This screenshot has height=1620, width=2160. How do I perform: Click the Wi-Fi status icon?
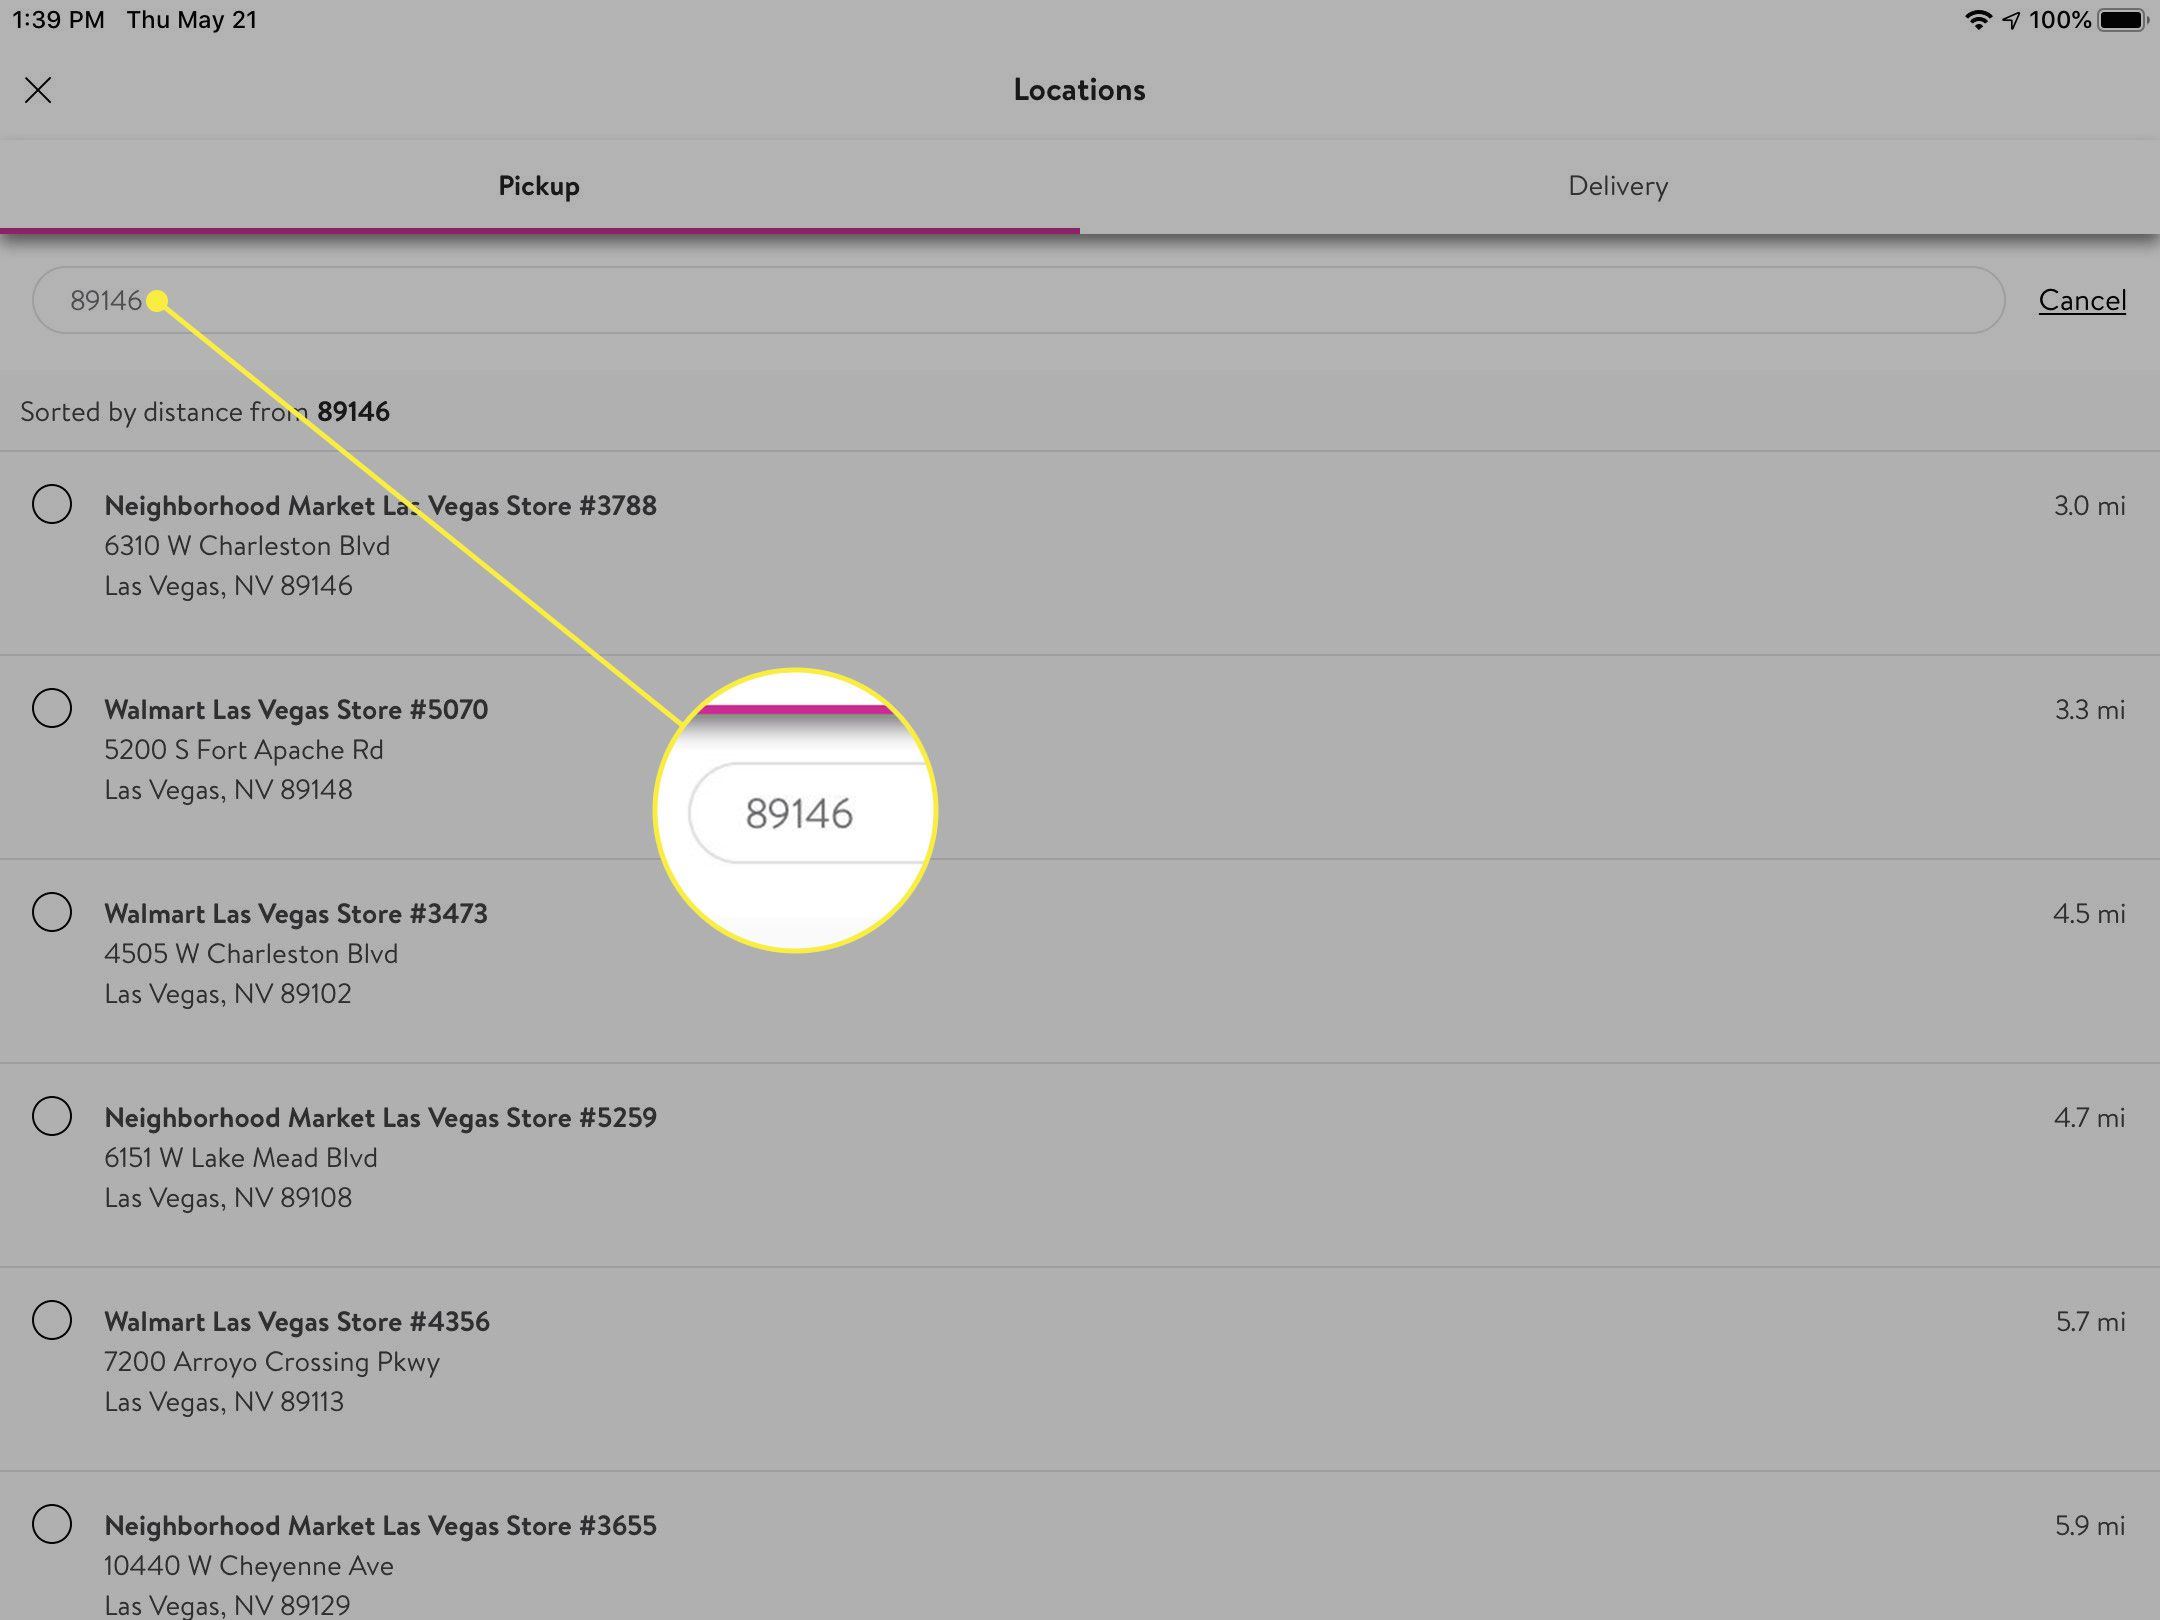click(x=1977, y=20)
